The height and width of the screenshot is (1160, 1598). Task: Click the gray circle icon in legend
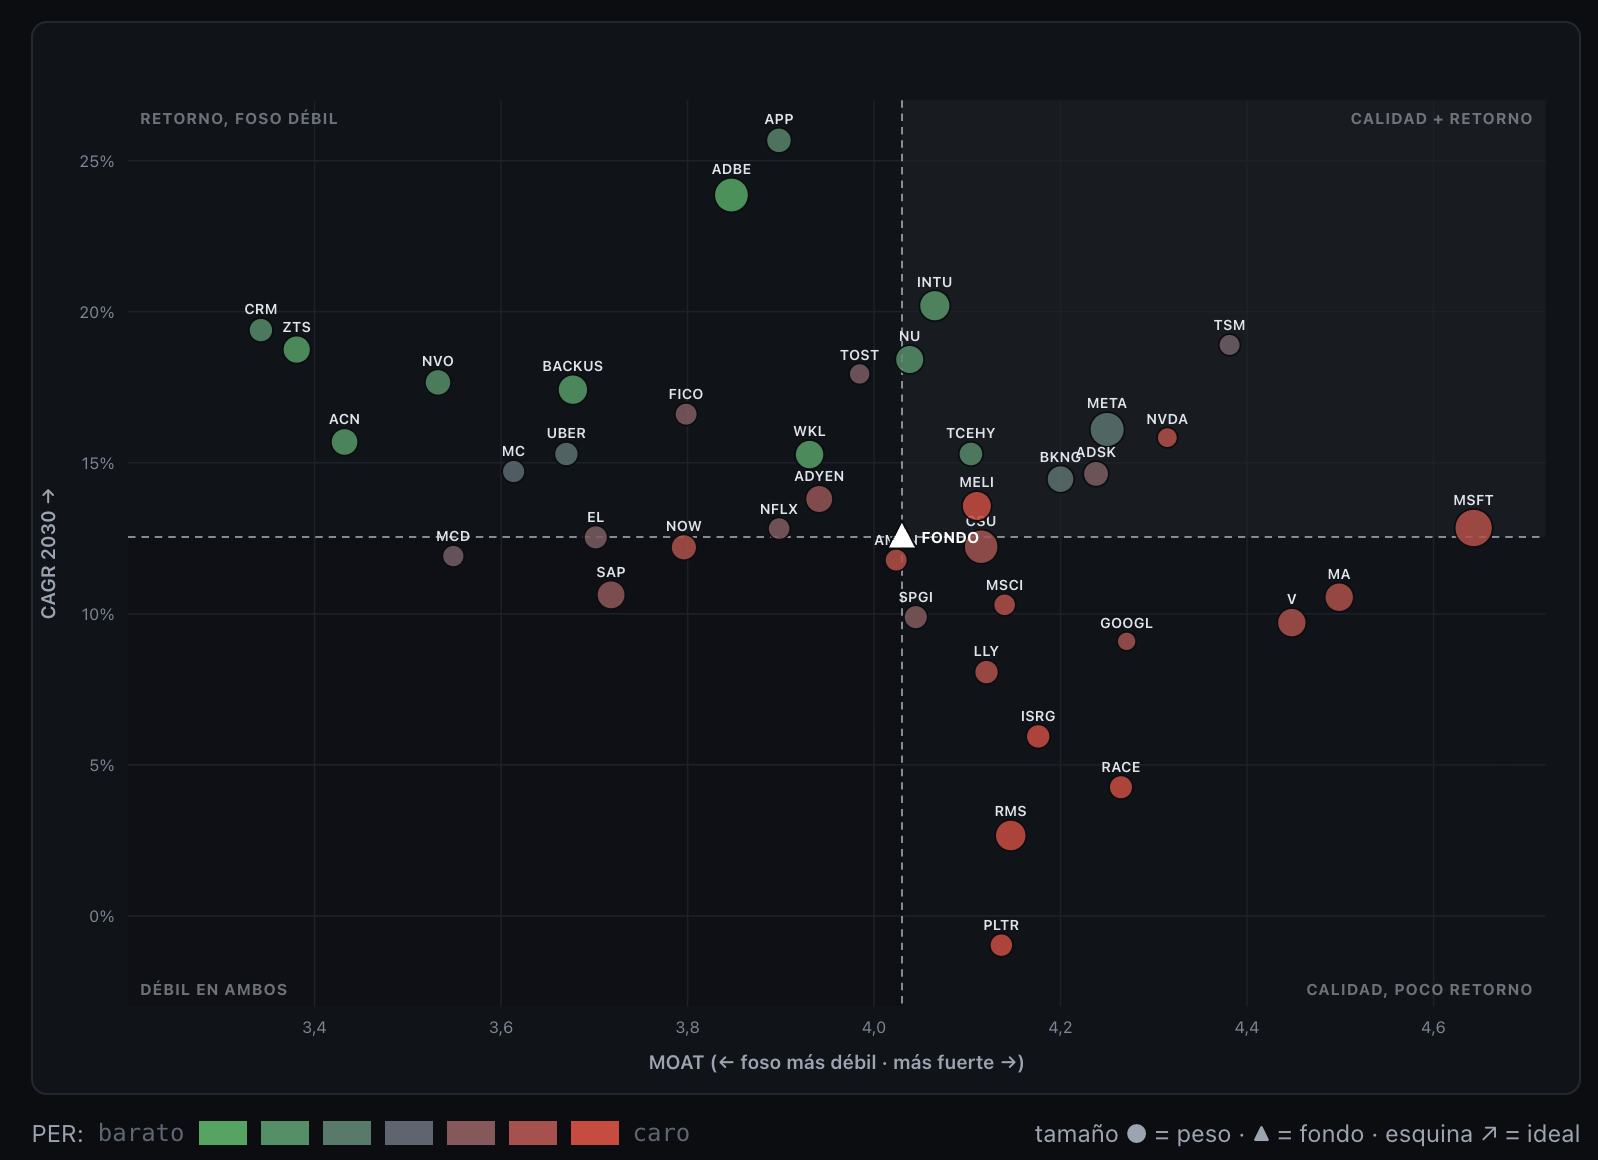pos(1136,1133)
